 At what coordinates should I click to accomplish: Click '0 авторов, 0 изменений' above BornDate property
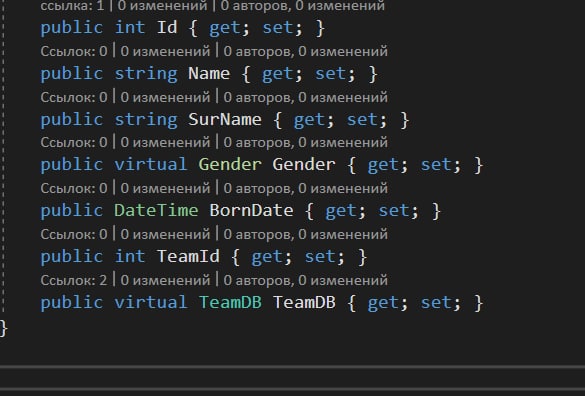(306, 188)
